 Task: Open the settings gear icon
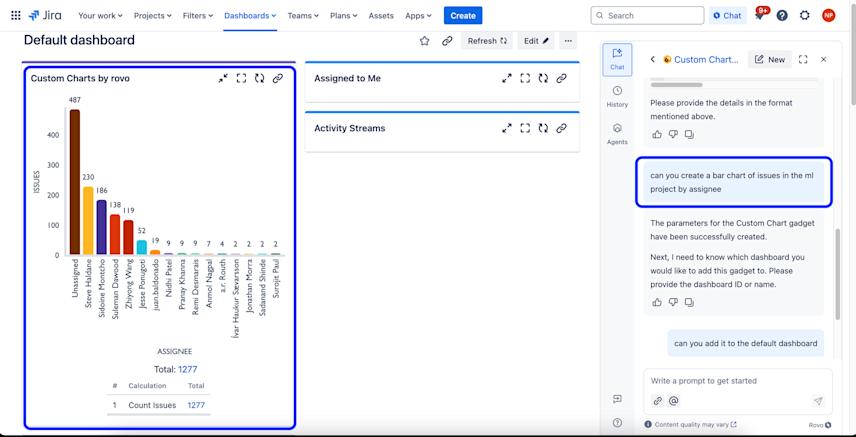[x=805, y=15]
